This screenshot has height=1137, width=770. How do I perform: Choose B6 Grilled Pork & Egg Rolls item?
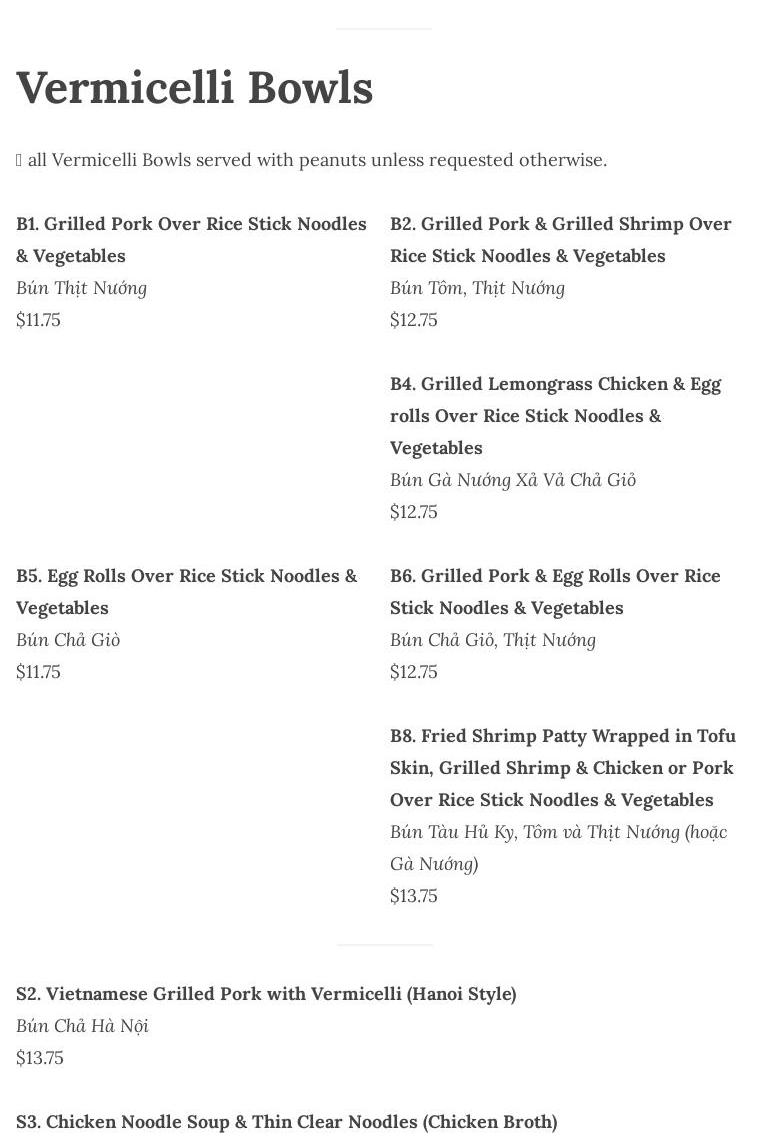click(555, 592)
